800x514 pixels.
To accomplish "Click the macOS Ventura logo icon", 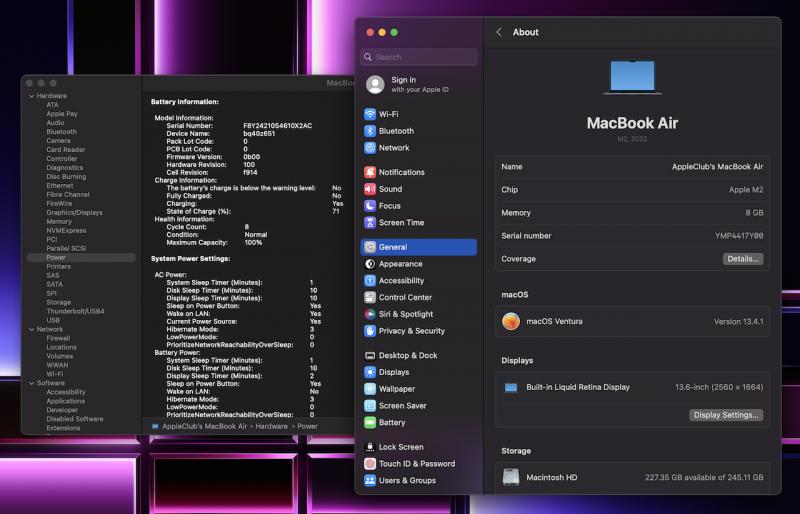I will (x=511, y=322).
